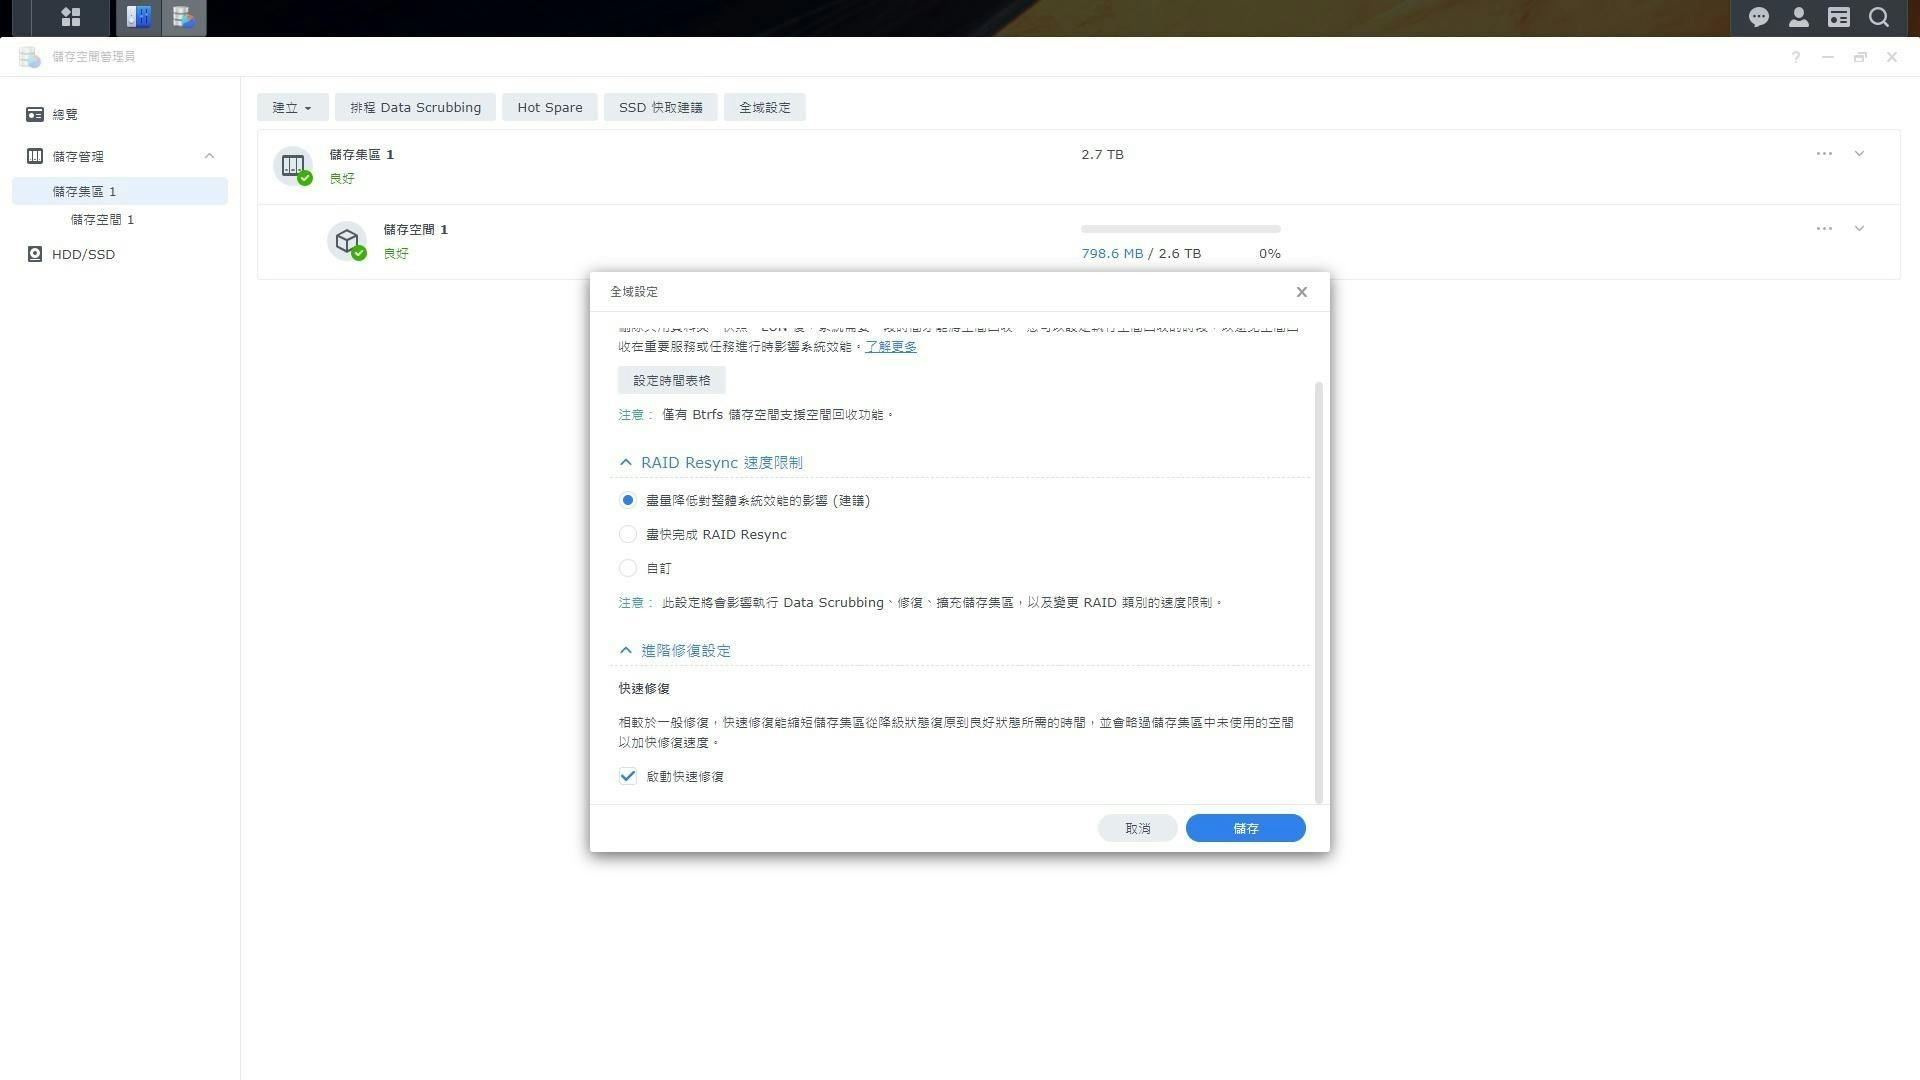Click the 儲存 button

1245,828
